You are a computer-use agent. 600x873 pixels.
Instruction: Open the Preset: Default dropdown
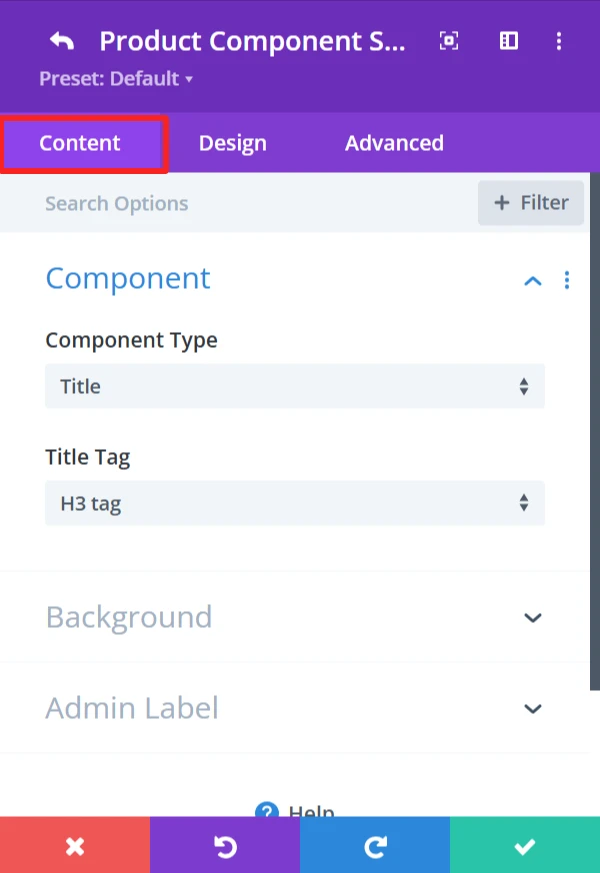pos(115,79)
